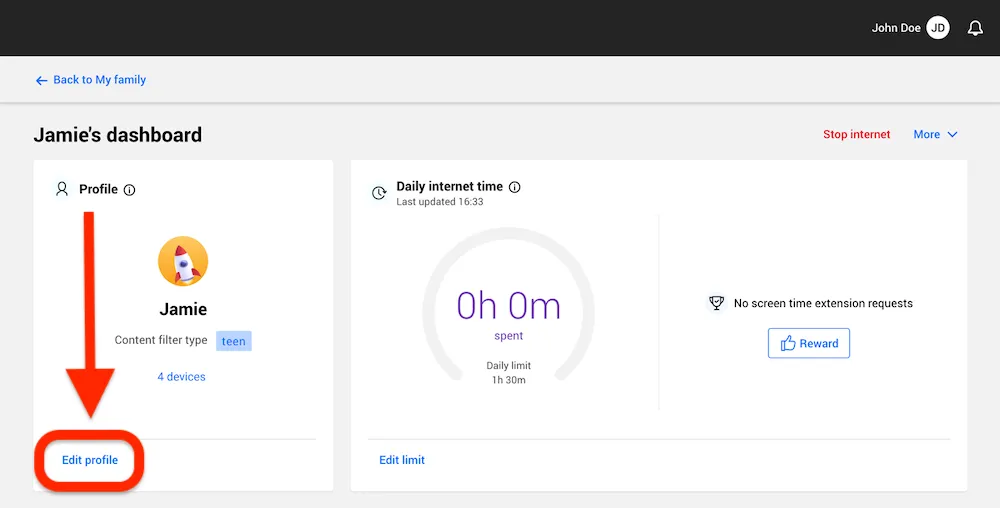Click the 0h 0m time spent gauge
Screen dimensions: 1000x508
tap(508, 306)
